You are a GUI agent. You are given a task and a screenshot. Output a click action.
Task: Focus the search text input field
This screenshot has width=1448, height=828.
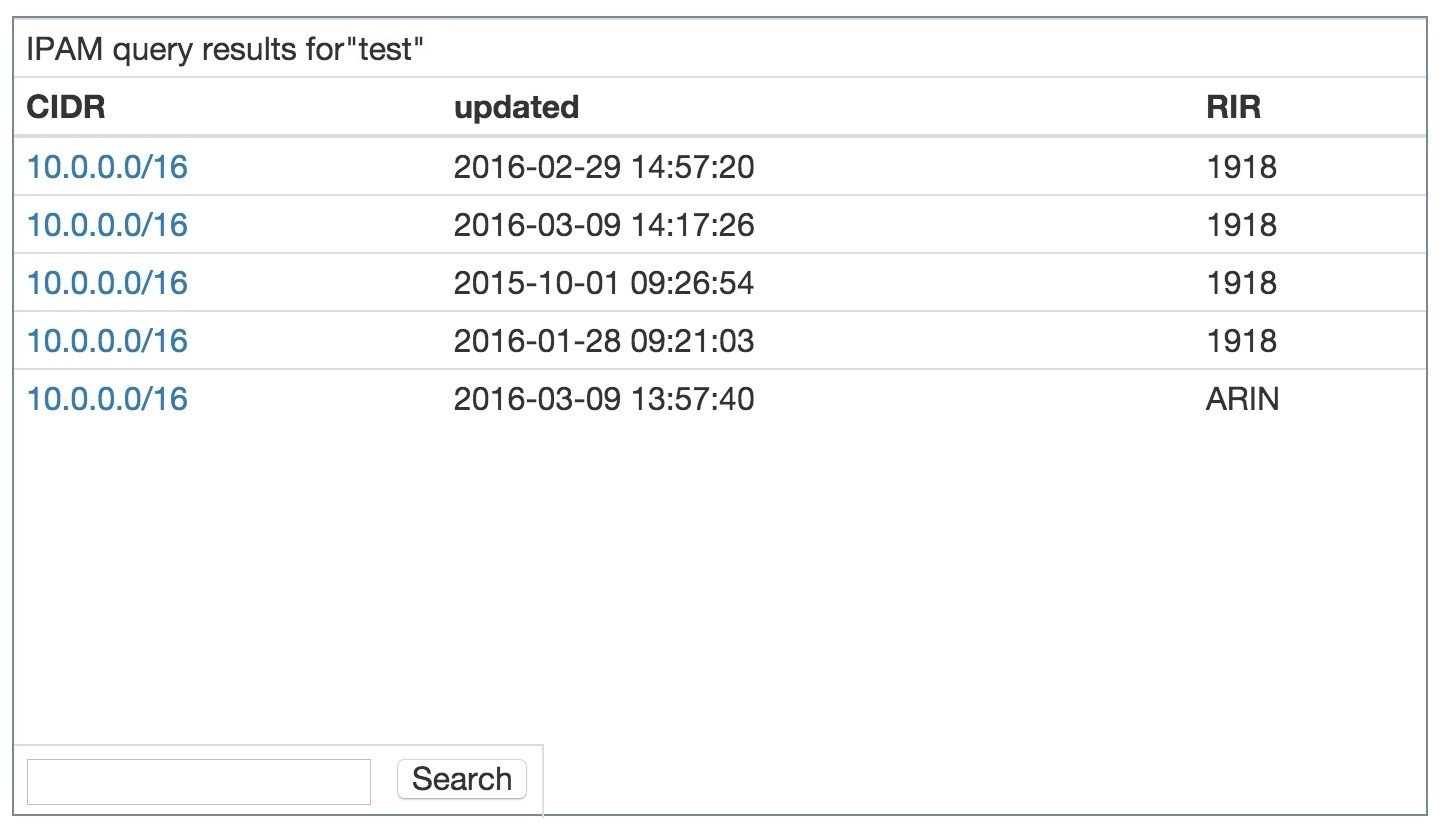(x=198, y=781)
